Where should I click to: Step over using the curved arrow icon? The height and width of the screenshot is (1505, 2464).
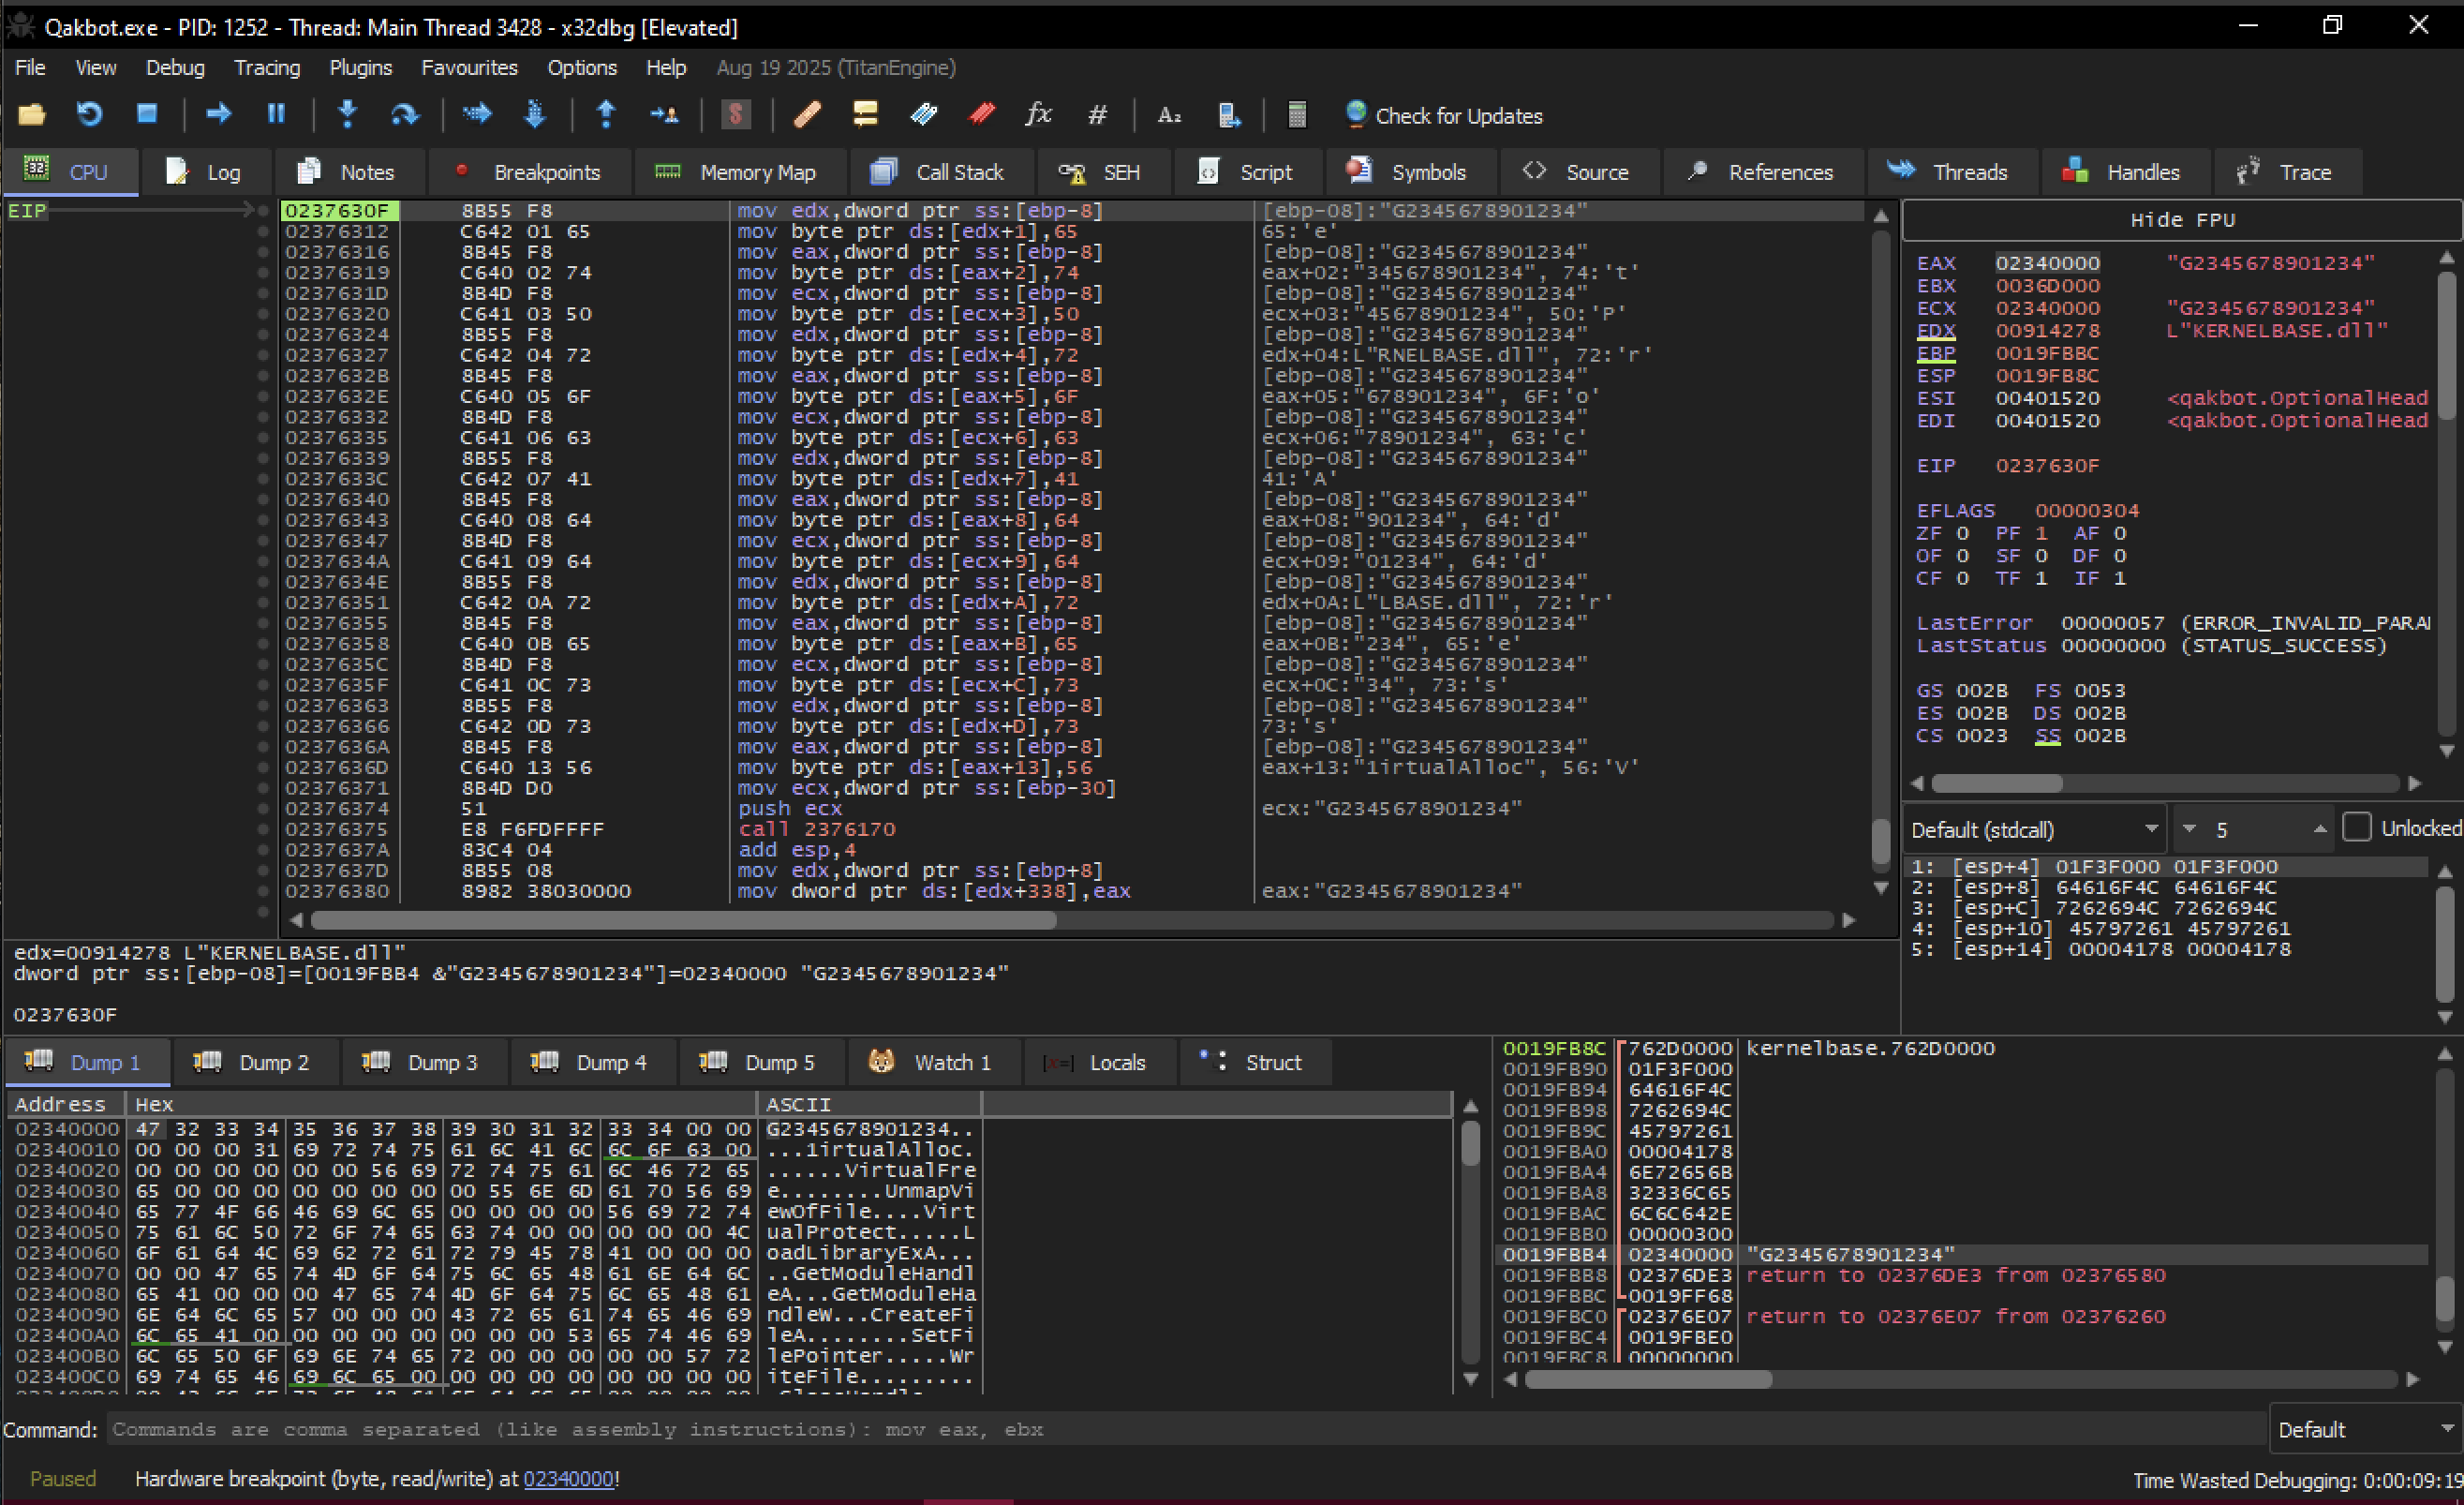405,115
